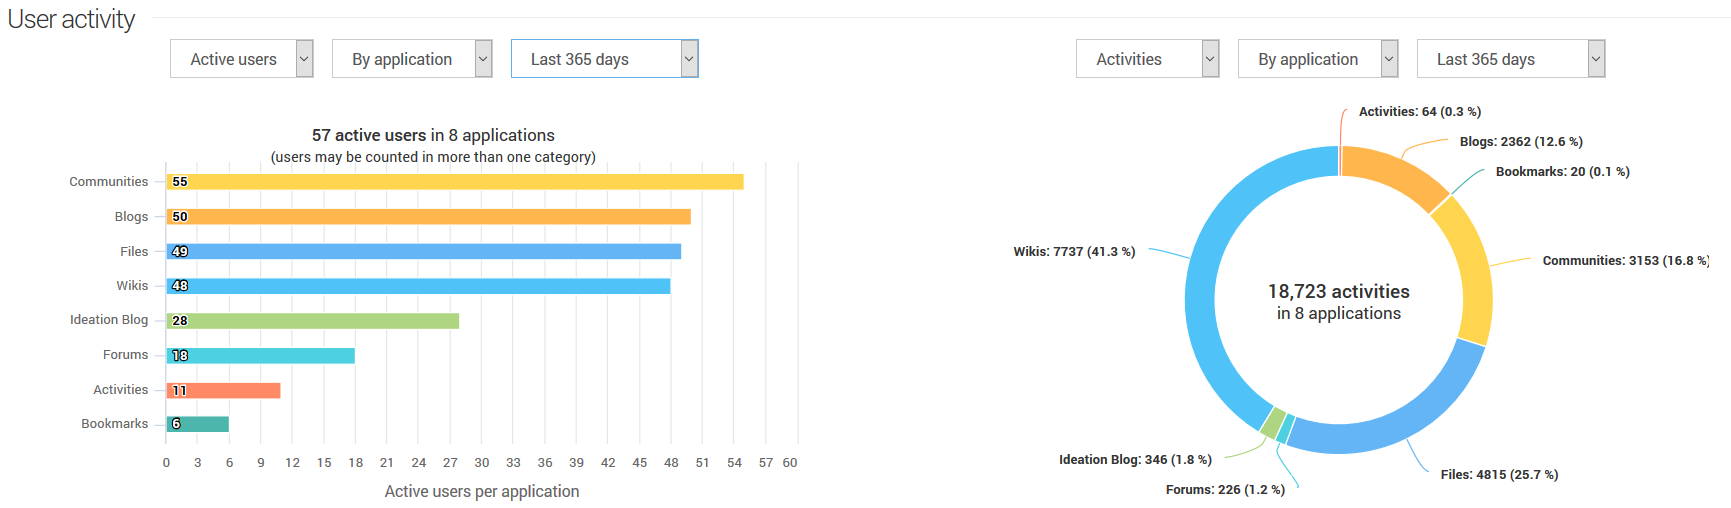The height and width of the screenshot is (508, 1731).
Task: Click the Wikis bar showing 48 users
Action: [x=418, y=286]
